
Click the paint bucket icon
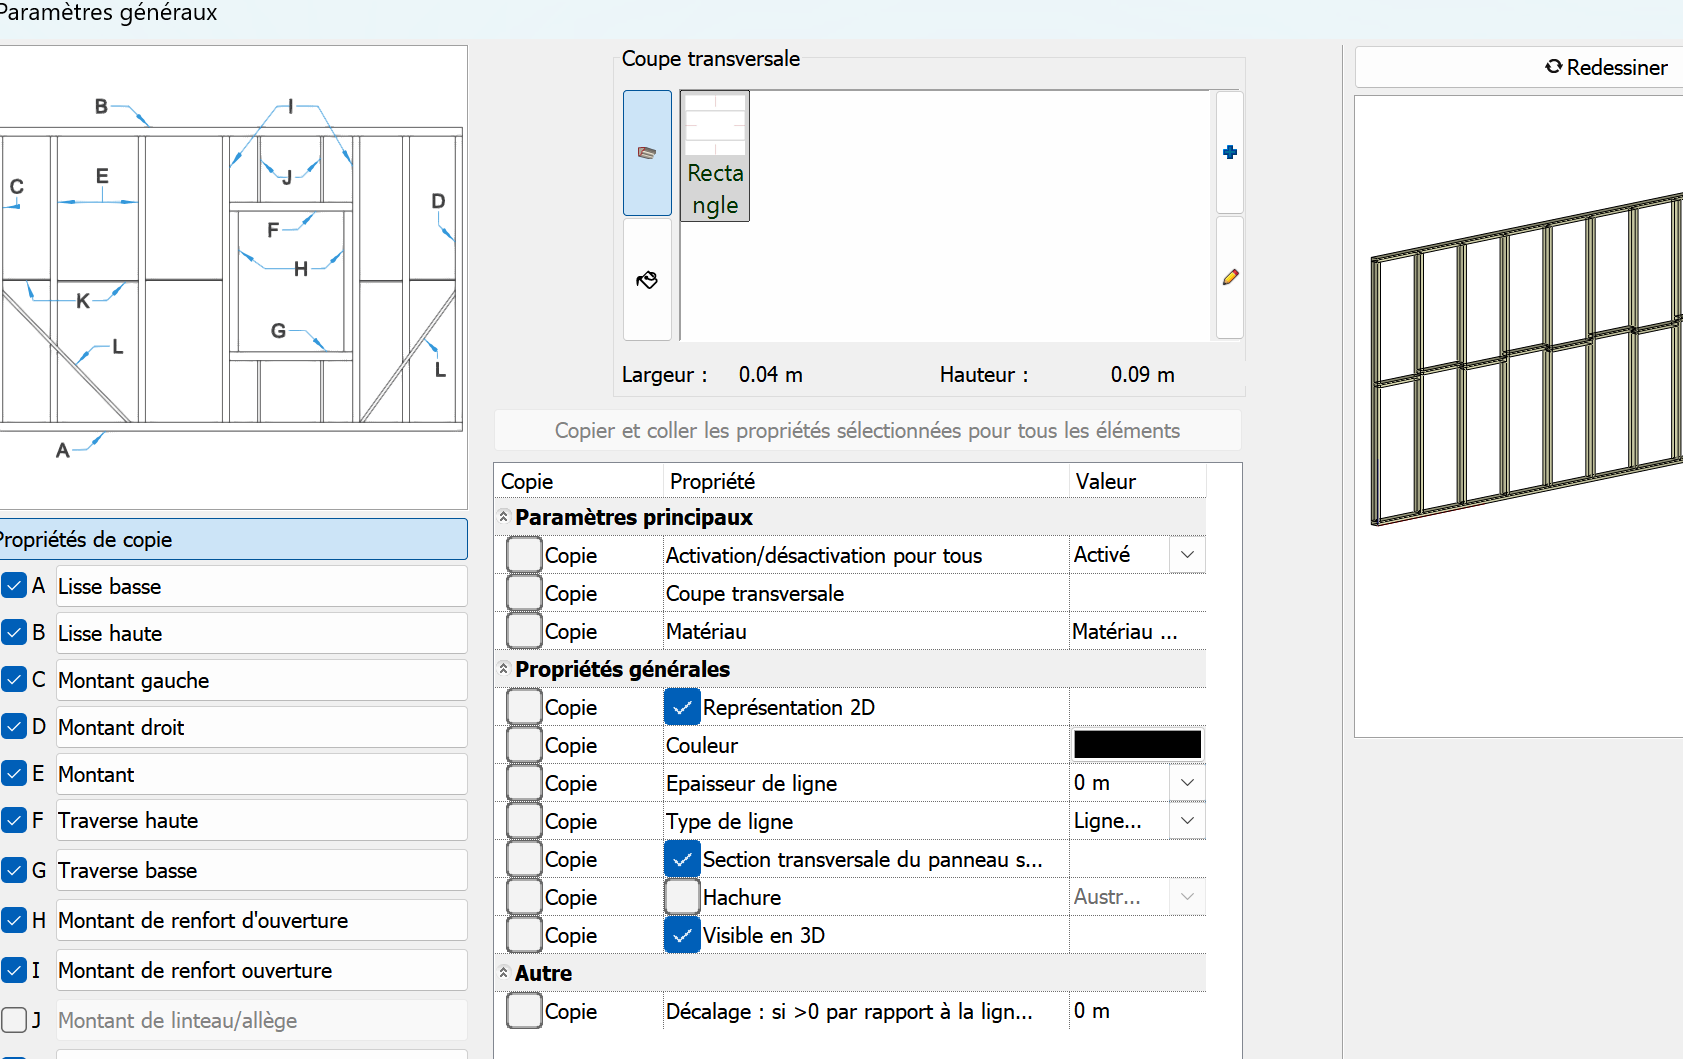pyautogui.click(x=647, y=280)
